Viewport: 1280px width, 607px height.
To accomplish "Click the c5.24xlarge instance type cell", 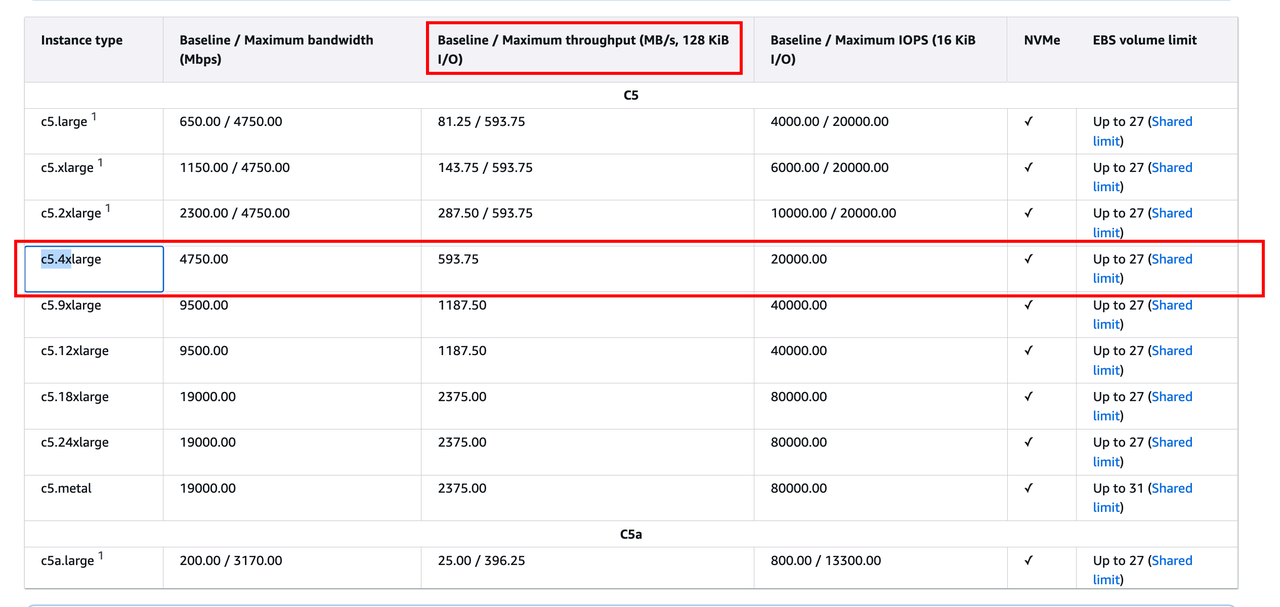I will (x=94, y=452).
